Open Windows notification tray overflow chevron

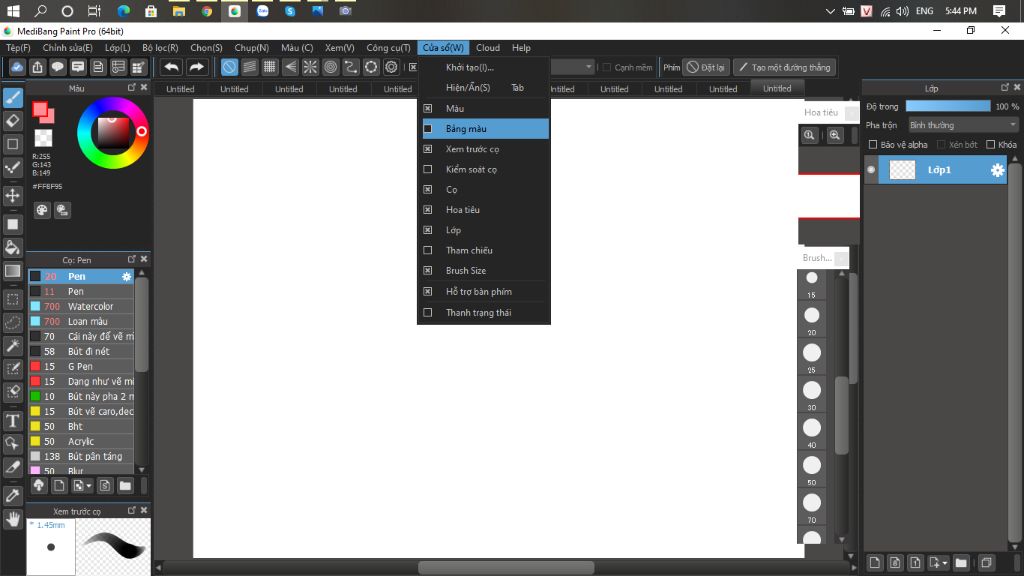point(830,11)
